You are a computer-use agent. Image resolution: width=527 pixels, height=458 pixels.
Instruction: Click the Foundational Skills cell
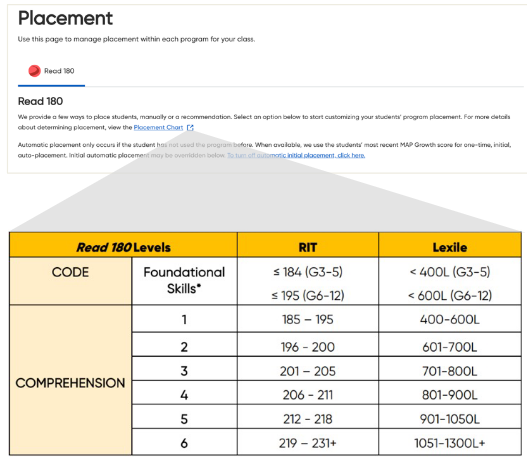point(185,281)
